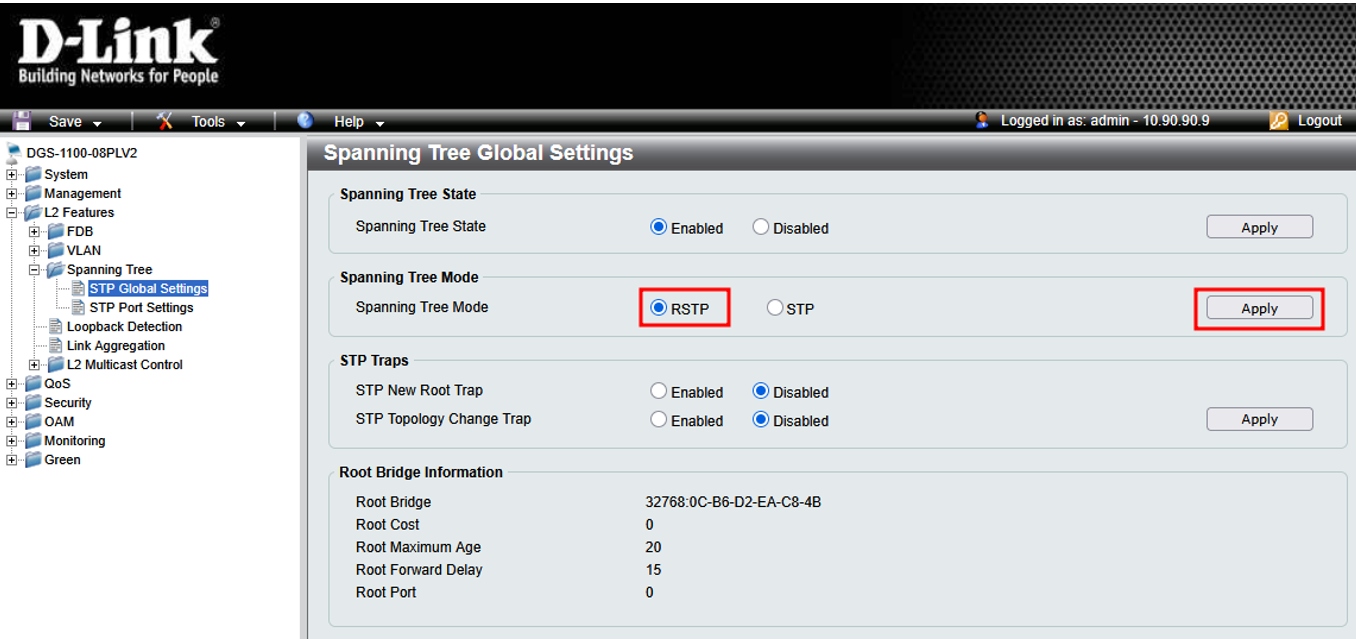Click the Tools wrench icon
Viewport: 1356px width, 639px height.
(166, 121)
